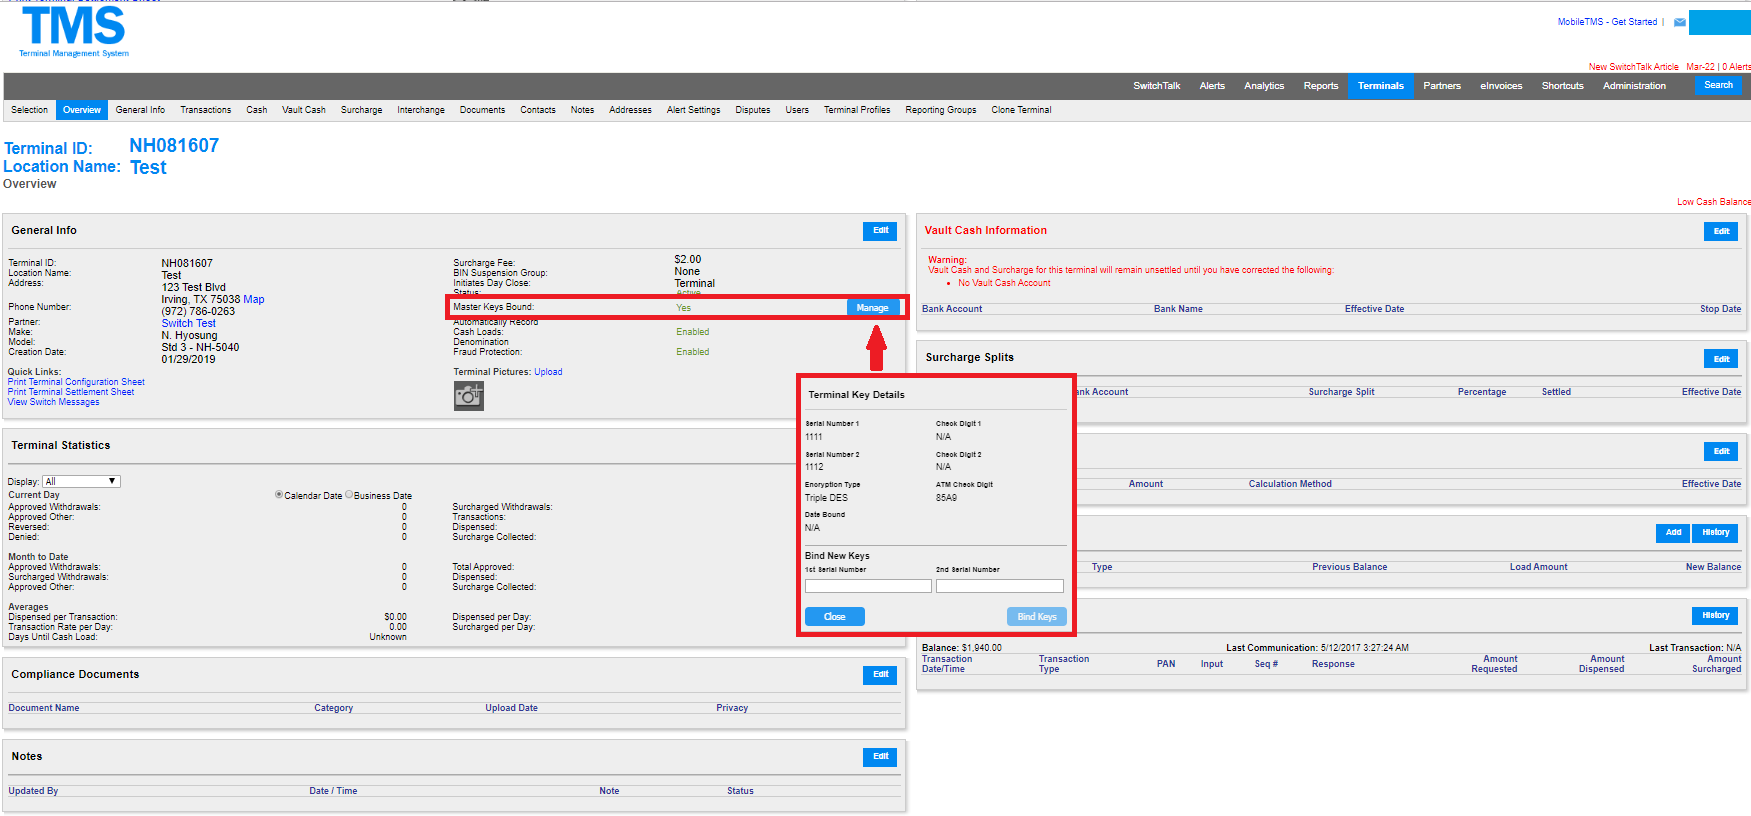
Task: Click the Mar-22 | 0 Alerts indicator
Action: click(x=1718, y=67)
